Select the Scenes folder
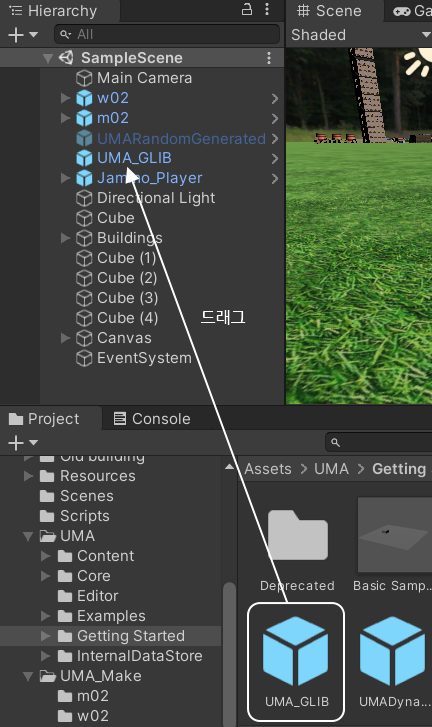Image resolution: width=432 pixels, height=727 pixels. tap(87, 496)
